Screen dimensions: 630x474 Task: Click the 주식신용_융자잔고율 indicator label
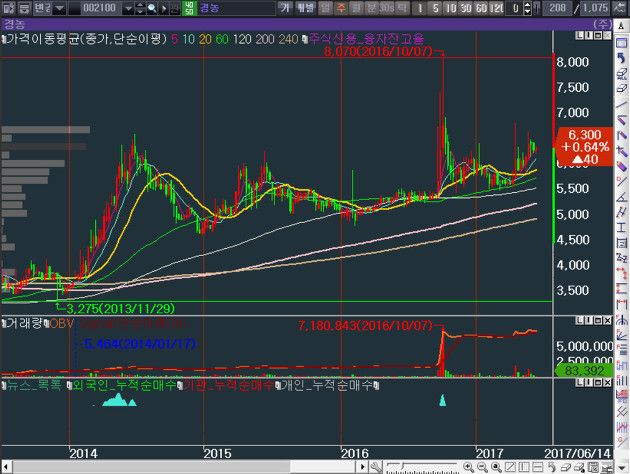[x=366, y=39]
